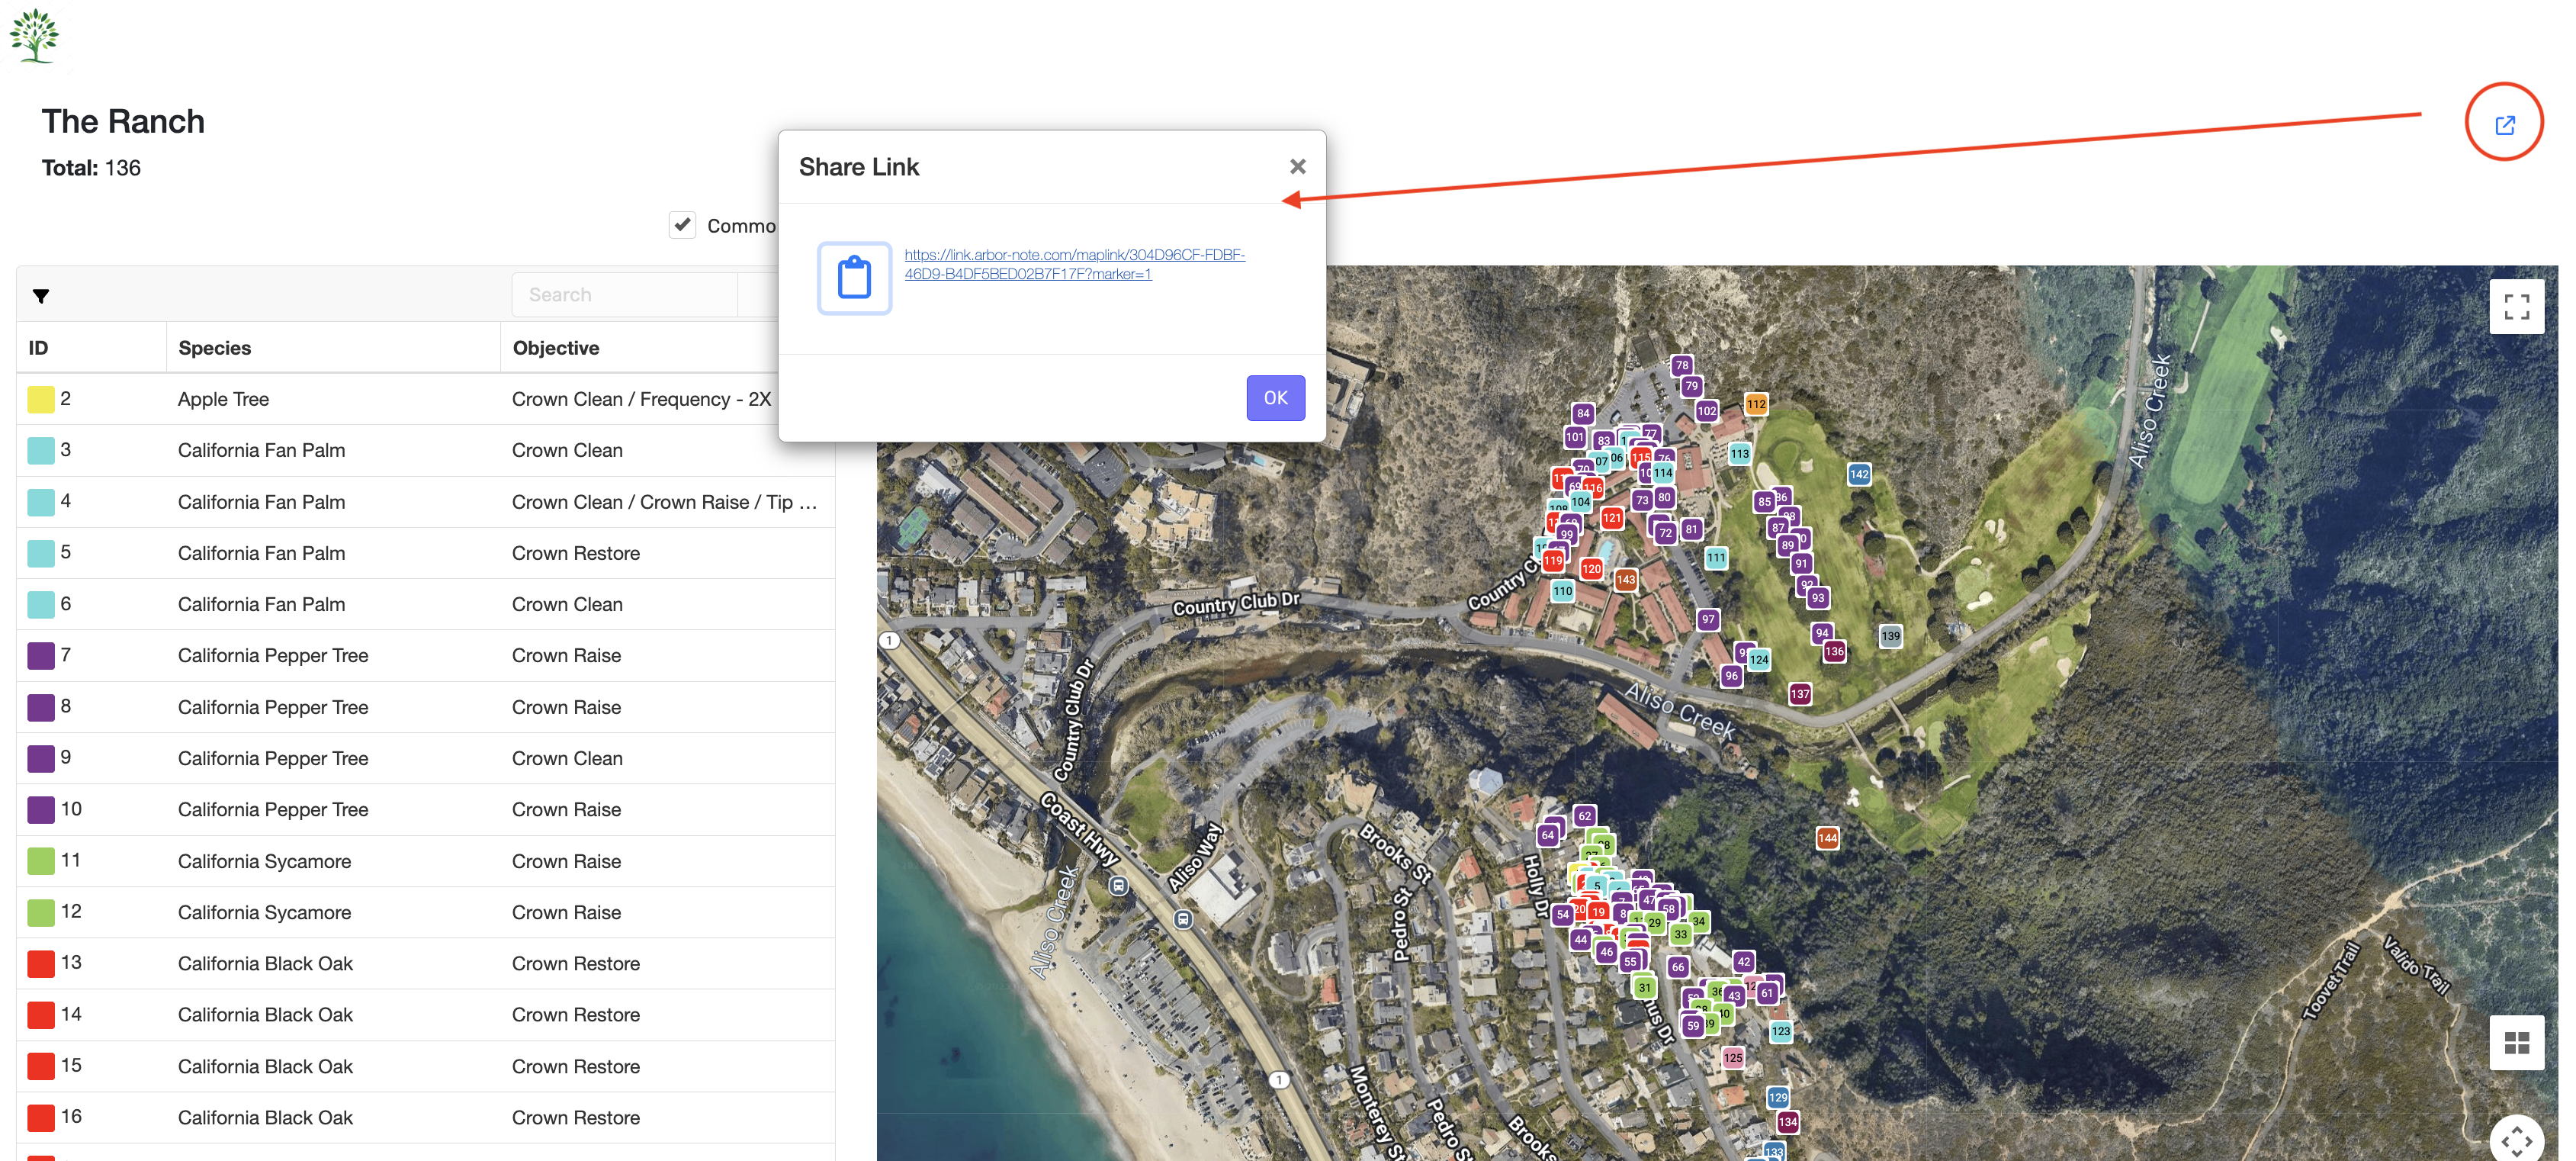Open the table filter funnel icon
The width and height of the screenshot is (2576, 1161).
coord(41,296)
